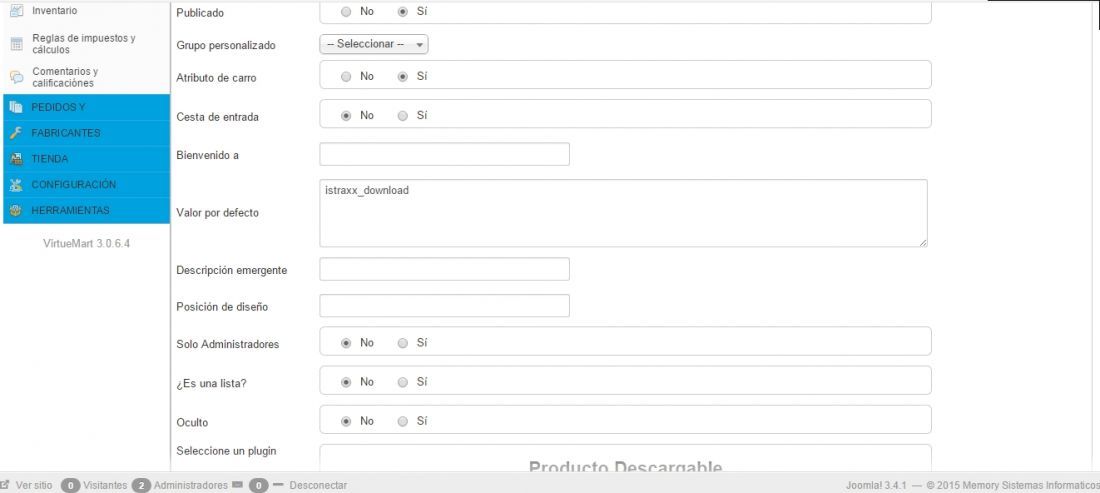
Task: Expand the HERRAMIENTAS menu section
Action: (x=86, y=210)
